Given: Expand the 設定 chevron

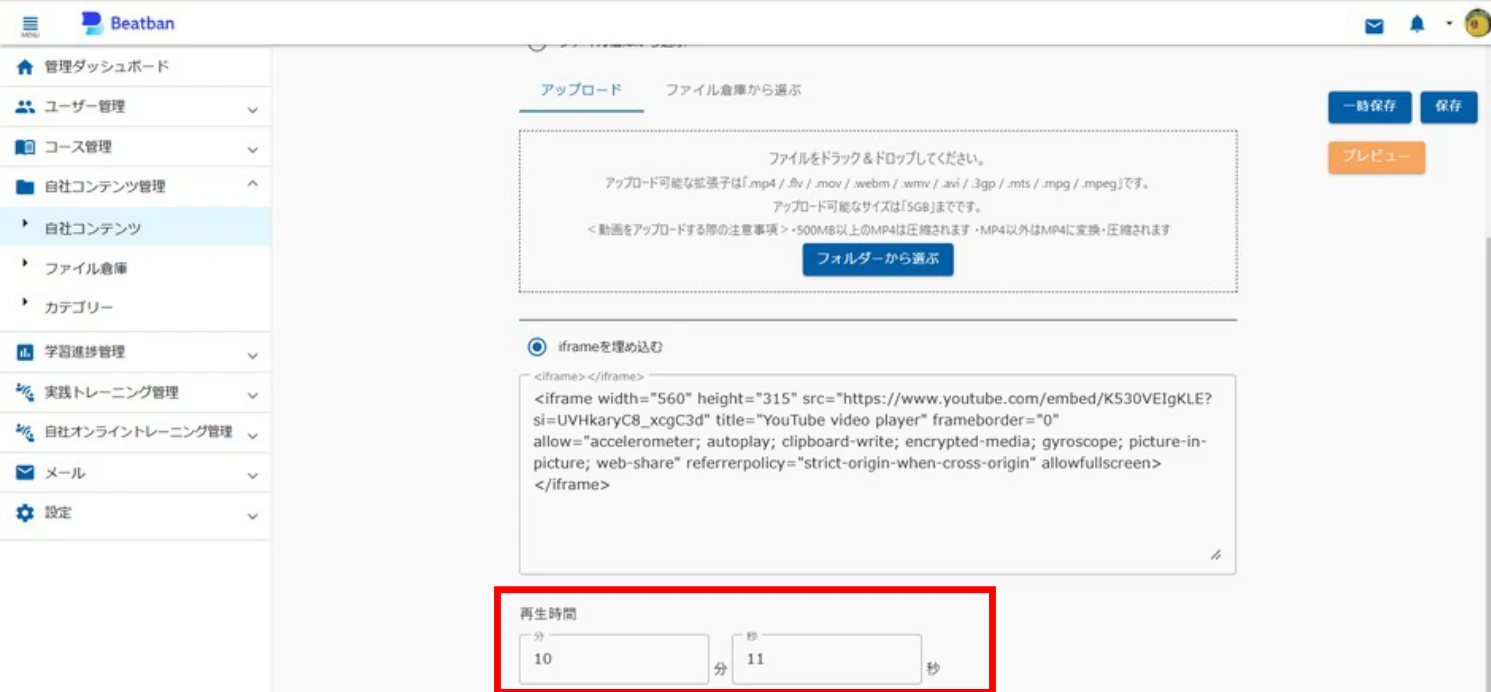Looking at the screenshot, I should (x=252, y=516).
